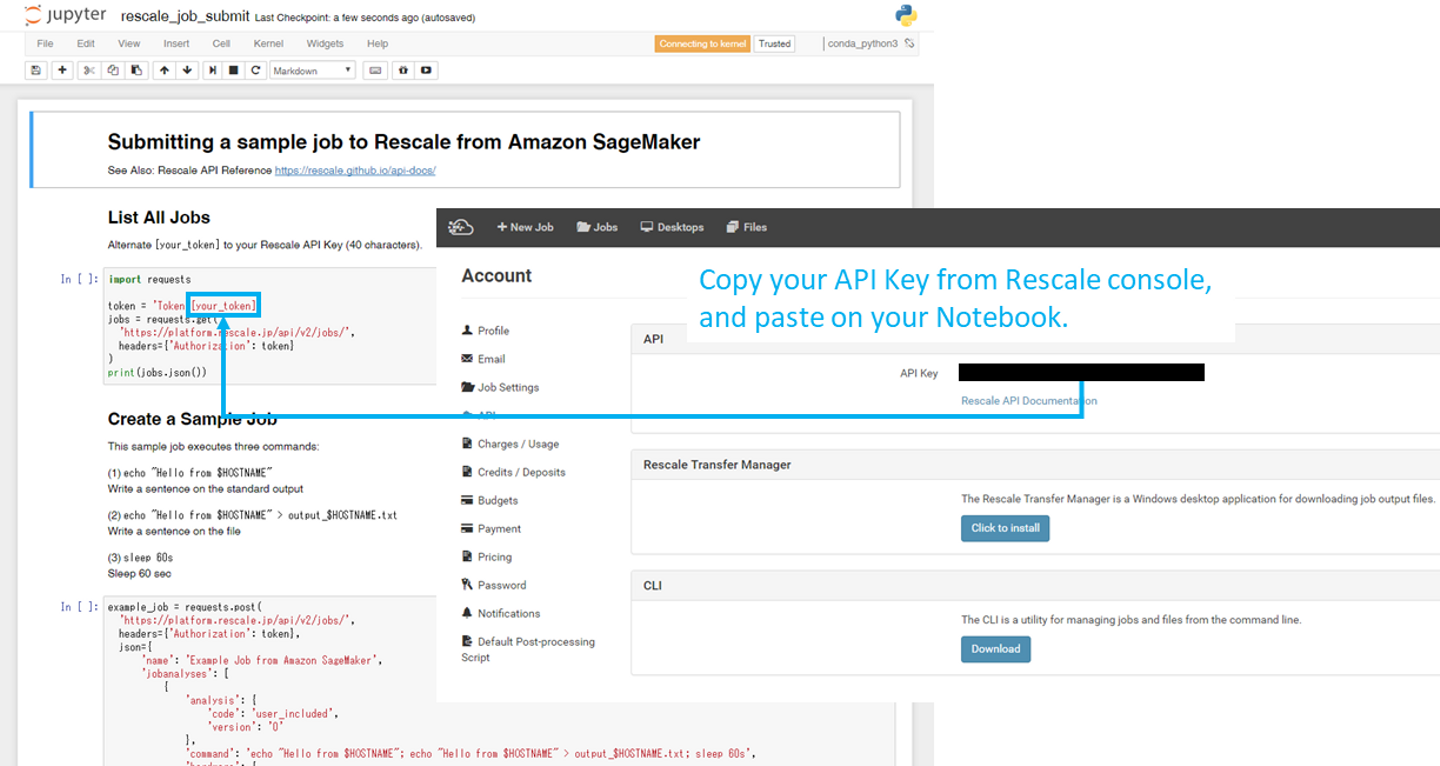Paste cells below in the Jupyter toolbar
Screen dimensions: 1440x766
[x=136, y=70]
